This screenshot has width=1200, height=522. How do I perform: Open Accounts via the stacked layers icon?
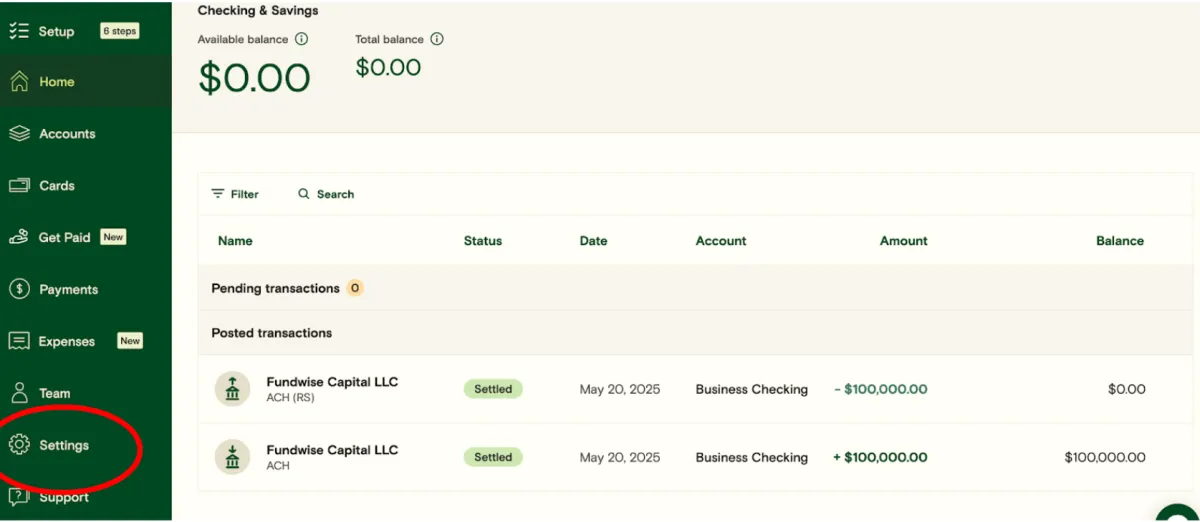pos(19,134)
